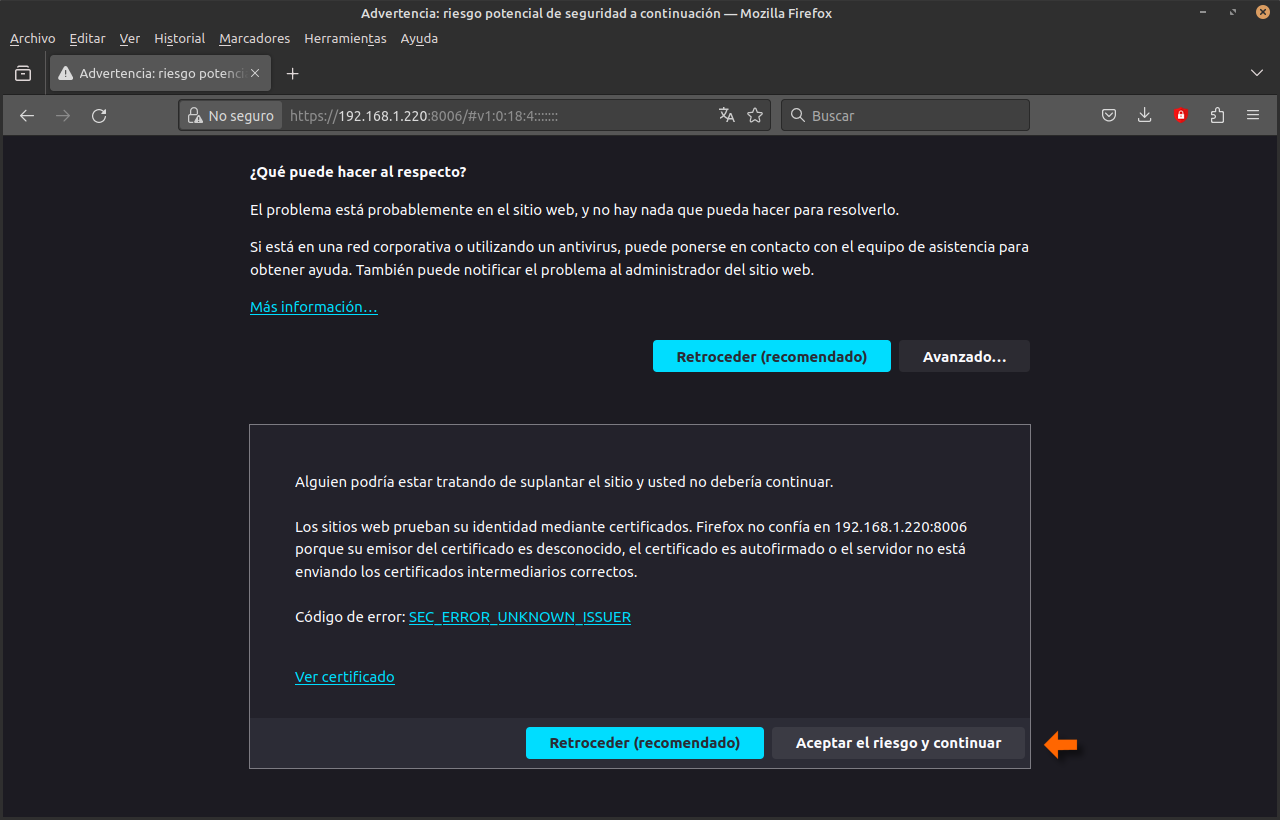This screenshot has height=820, width=1280.
Task: Maximize the Firefox window
Action: [x=1235, y=12]
